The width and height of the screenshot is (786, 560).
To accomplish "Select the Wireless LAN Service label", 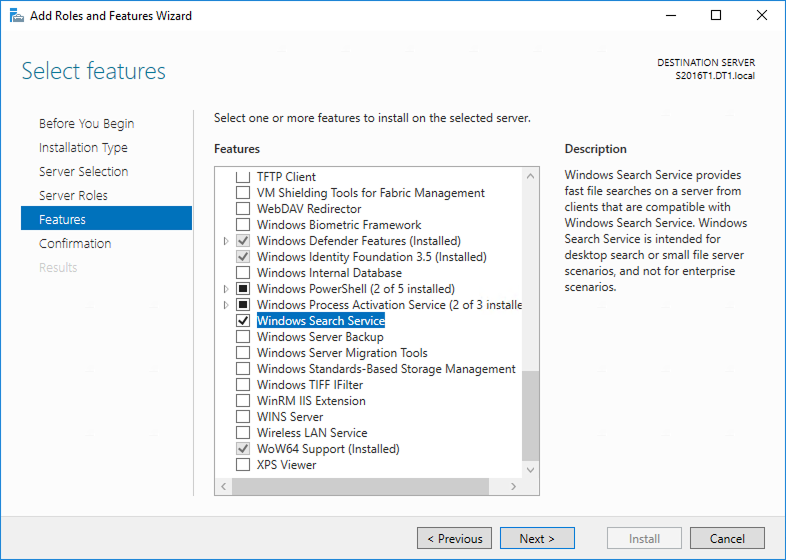I will tap(312, 433).
